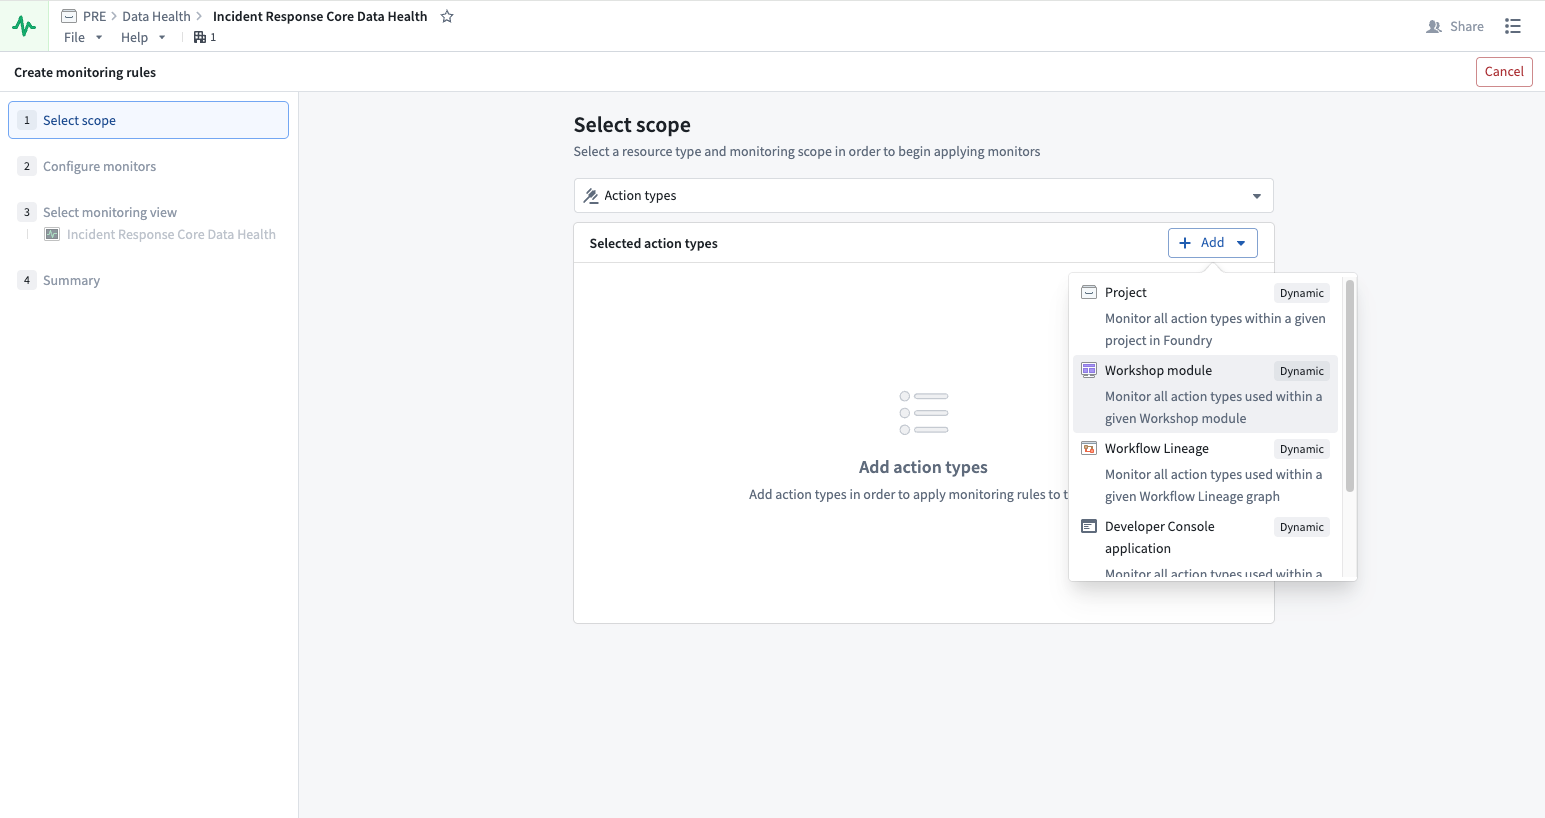Toggle the favorite star next to the title
The image size is (1545, 818).
(447, 16)
